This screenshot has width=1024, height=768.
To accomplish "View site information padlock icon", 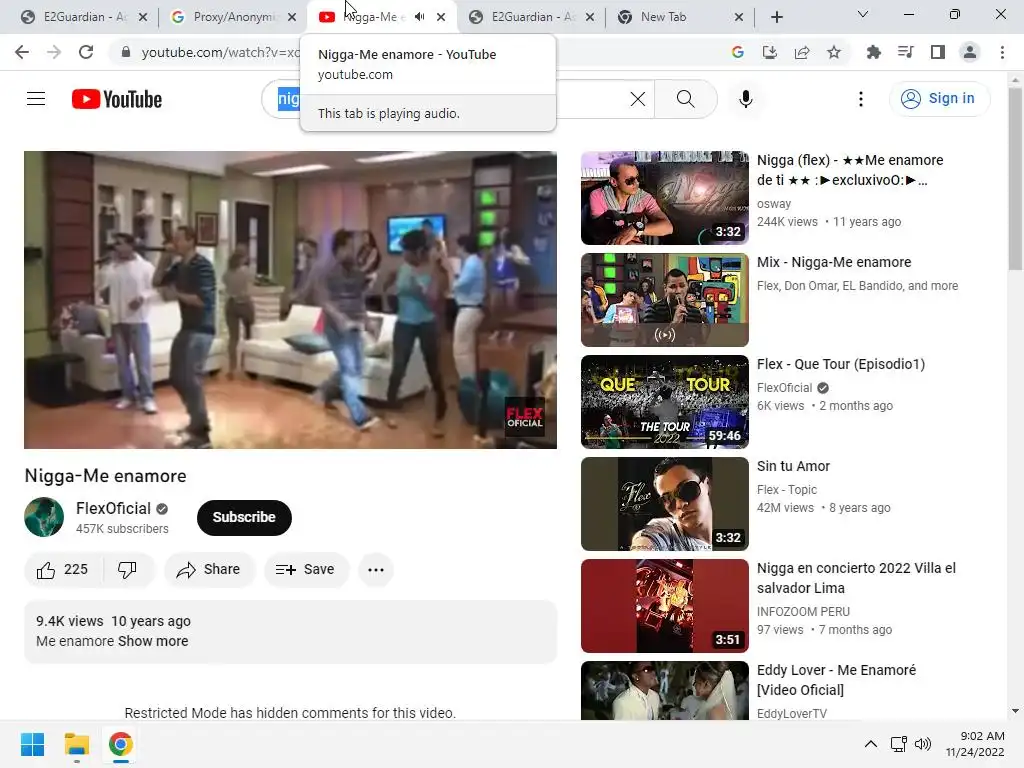I will pyautogui.click(x=126, y=52).
